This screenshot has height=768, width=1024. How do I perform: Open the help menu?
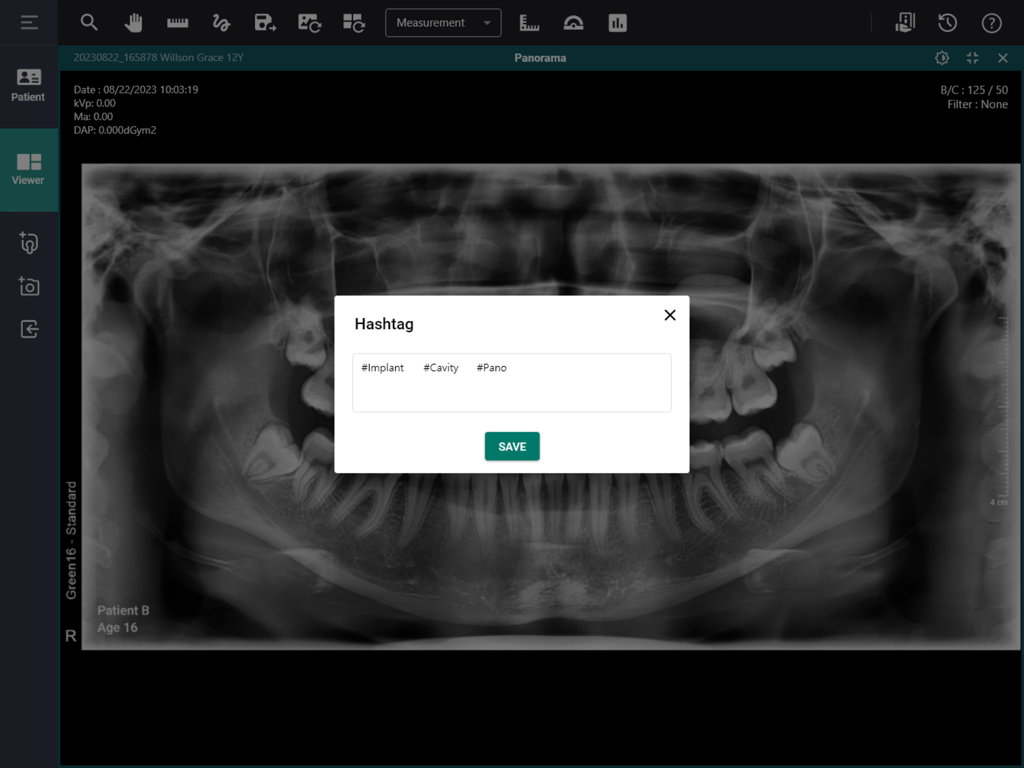(x=991, y=22)
